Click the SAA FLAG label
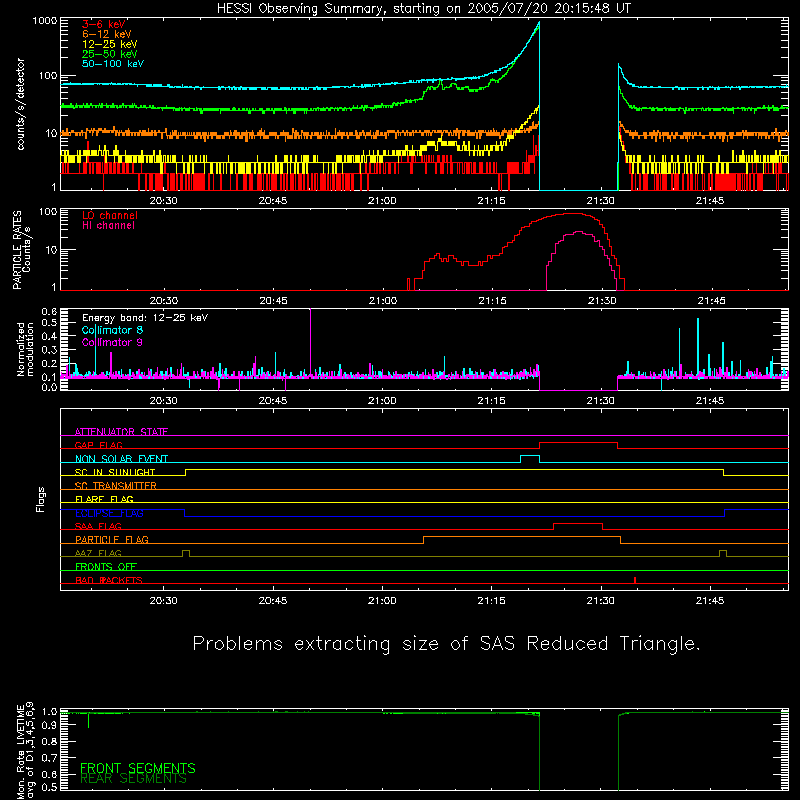Image resolution: width=800 pixels, height=800 pixels. [98, 526]
